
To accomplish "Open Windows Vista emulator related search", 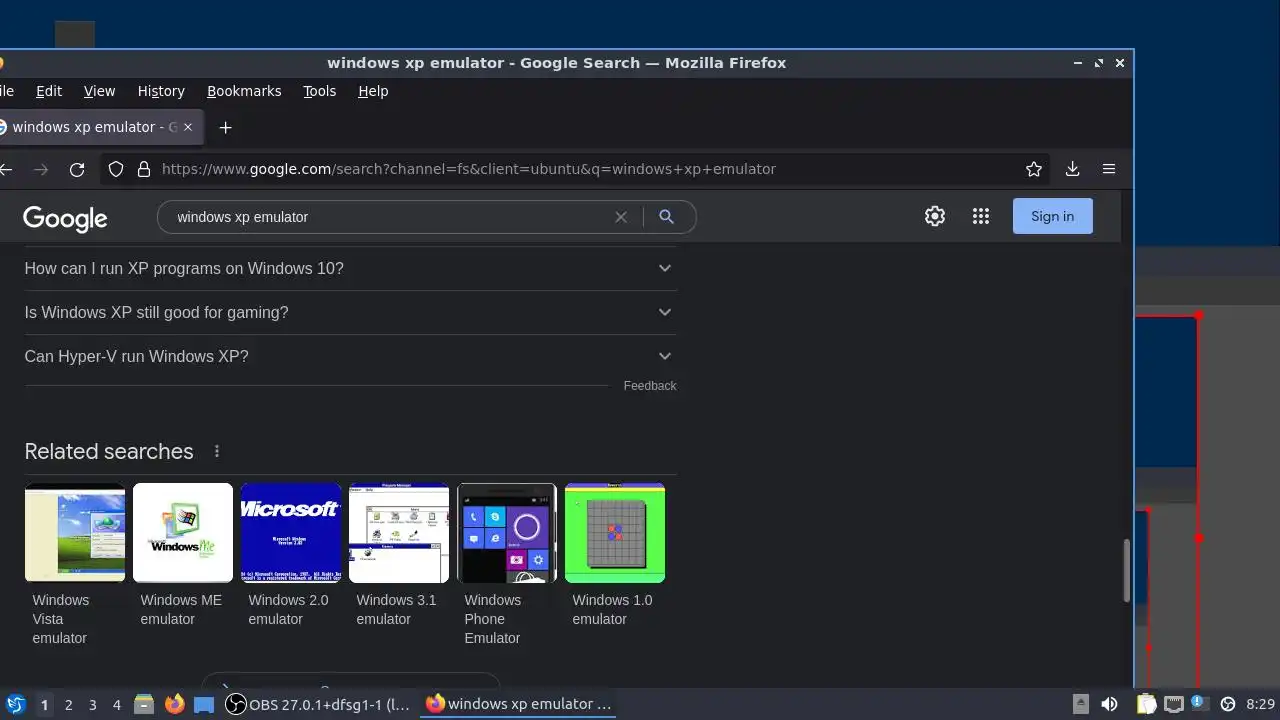I will coord(75,565).
